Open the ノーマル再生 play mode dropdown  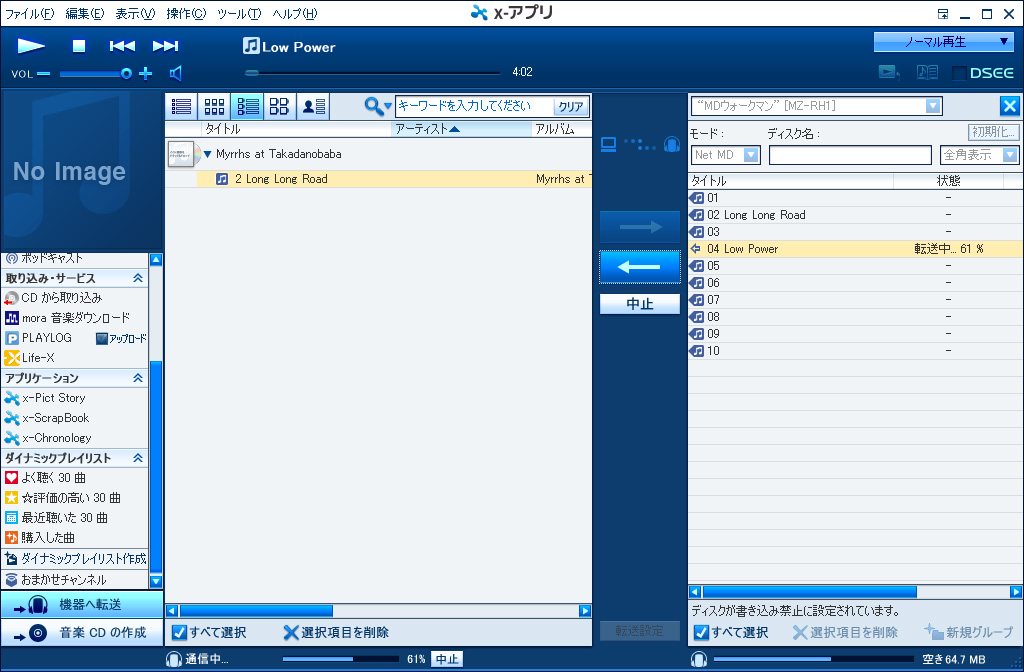click(943, 42)
